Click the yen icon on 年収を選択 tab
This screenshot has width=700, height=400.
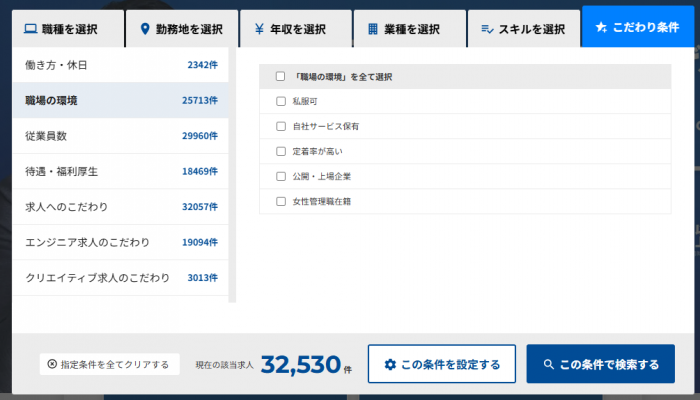pyautogui.click(x=259, y=29)
